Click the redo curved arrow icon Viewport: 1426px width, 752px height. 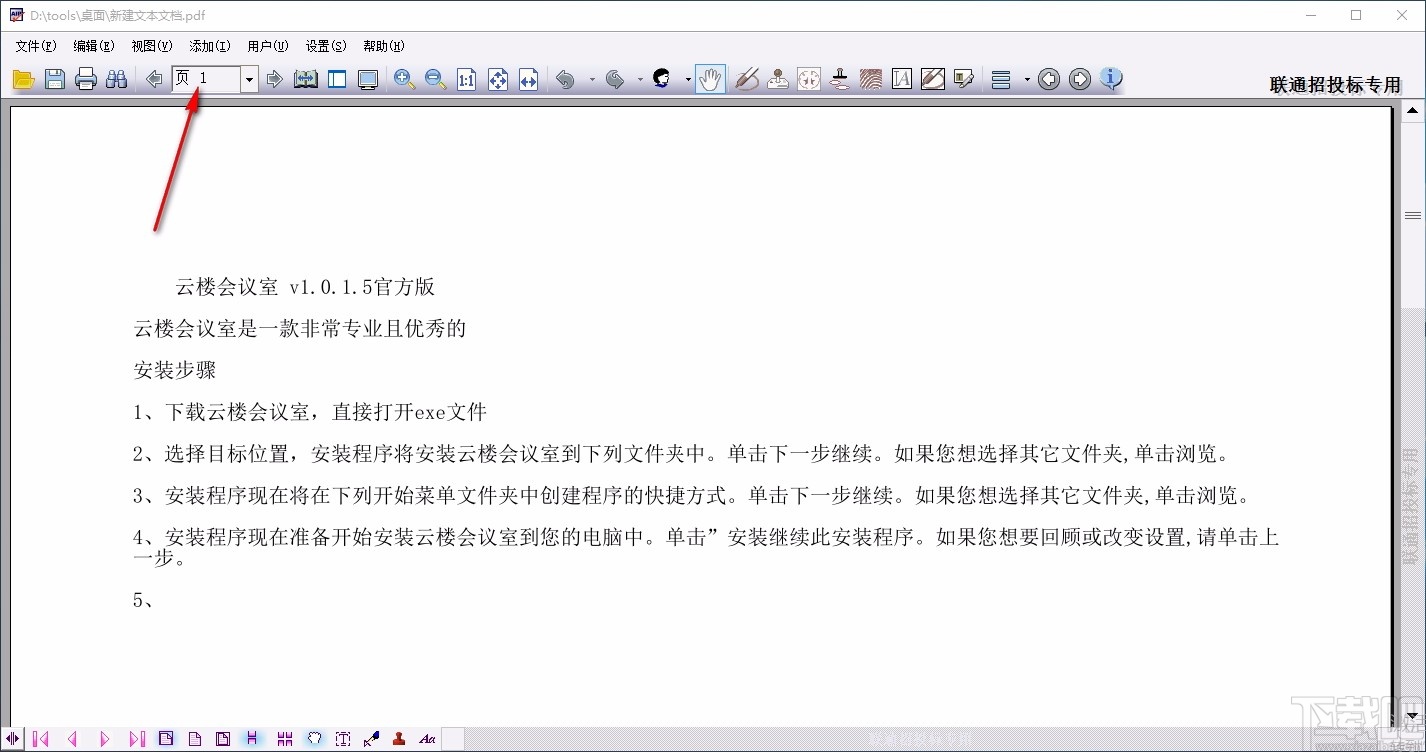pyautogui.click(x=615, y=80)
